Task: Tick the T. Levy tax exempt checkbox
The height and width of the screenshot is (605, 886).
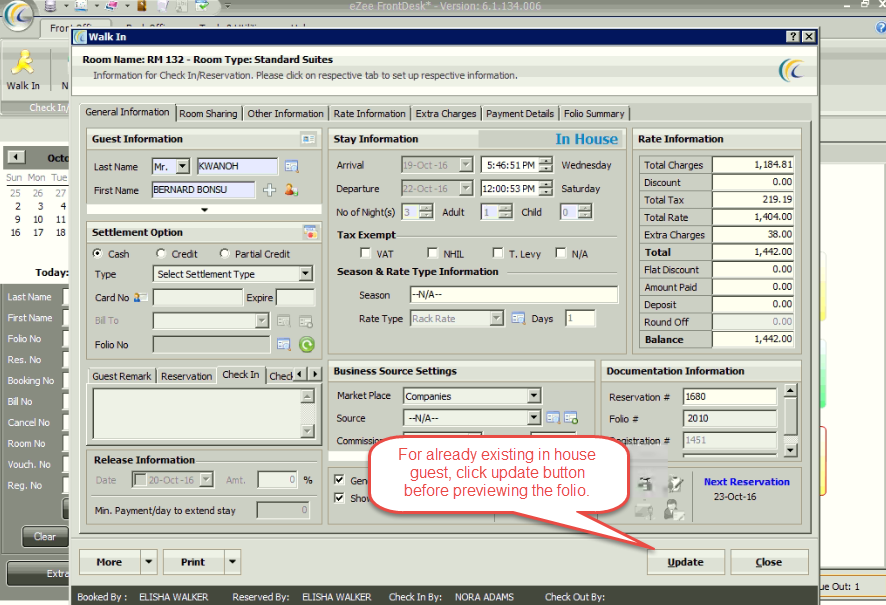Action: tap(497, 254)
